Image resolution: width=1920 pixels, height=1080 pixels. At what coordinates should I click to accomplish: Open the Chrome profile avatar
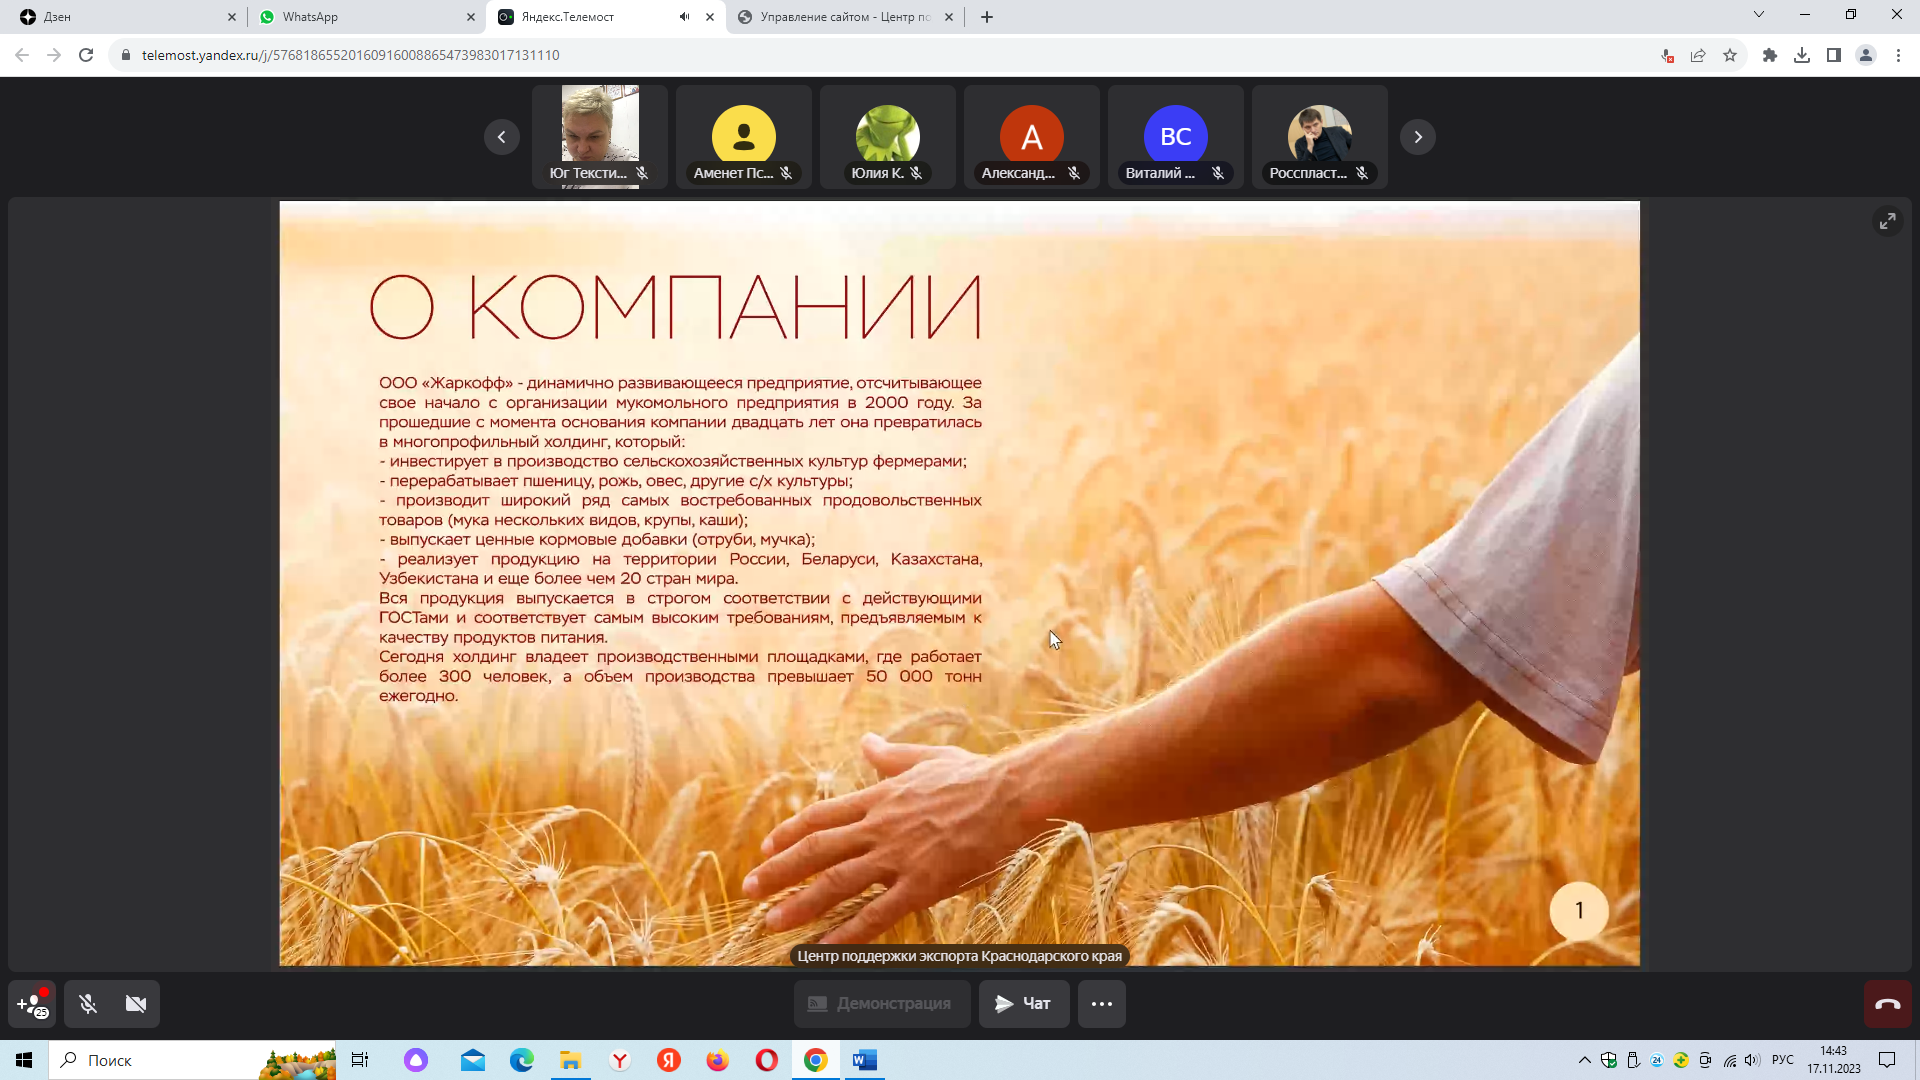1866,56
